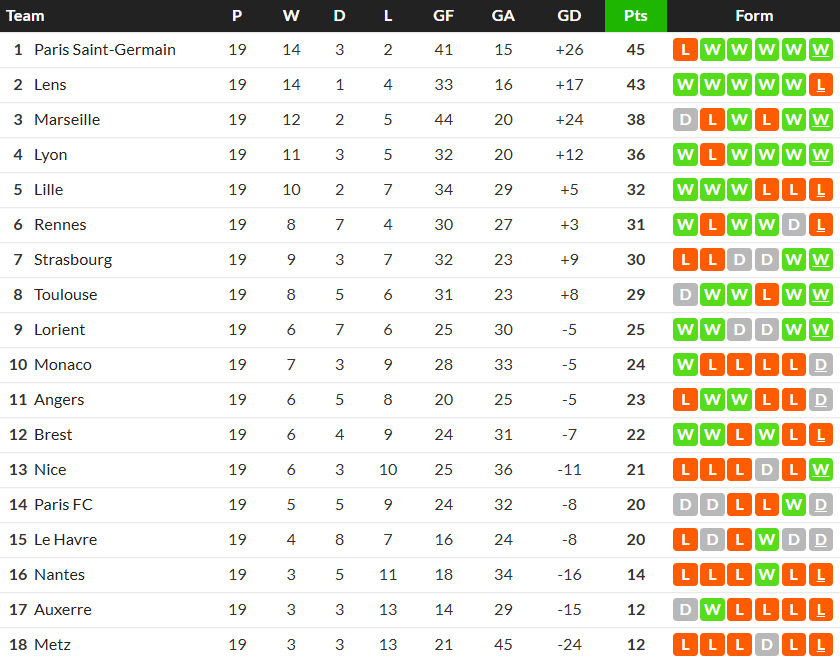Click the win badge in Le Havre's form
Viewport: 840px width, 665px height.
point(767,540)
